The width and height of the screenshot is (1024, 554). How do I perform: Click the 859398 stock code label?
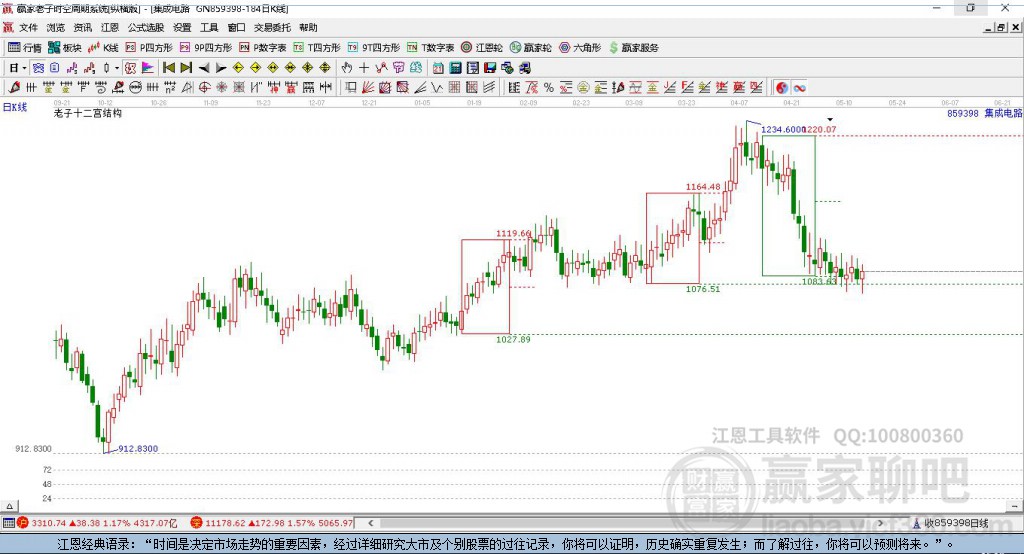tap(963, 113)
